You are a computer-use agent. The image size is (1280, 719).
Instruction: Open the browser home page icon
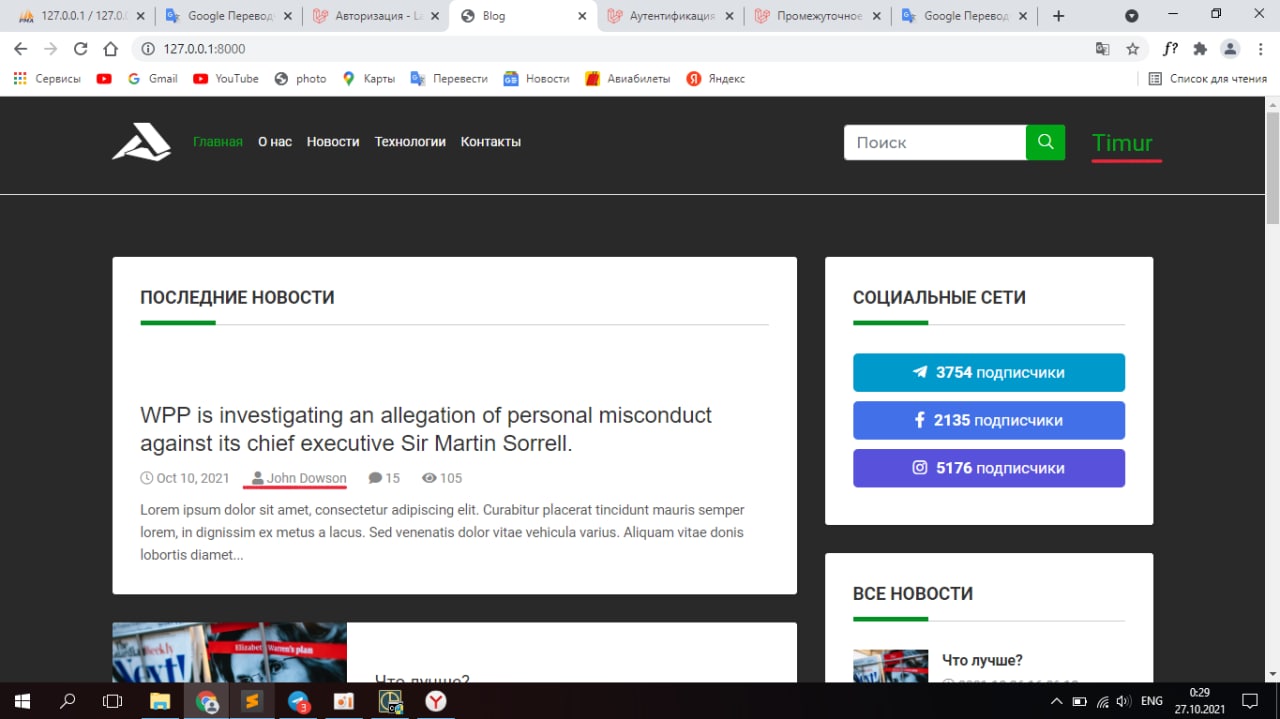(112, 48)
